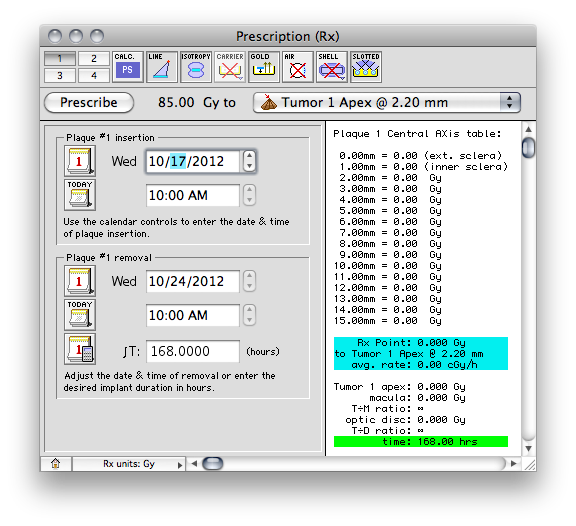Click the duration calculator calendar icon
Image resolution: width=576 pixels, height=526 pixels.
coord(80,349)
